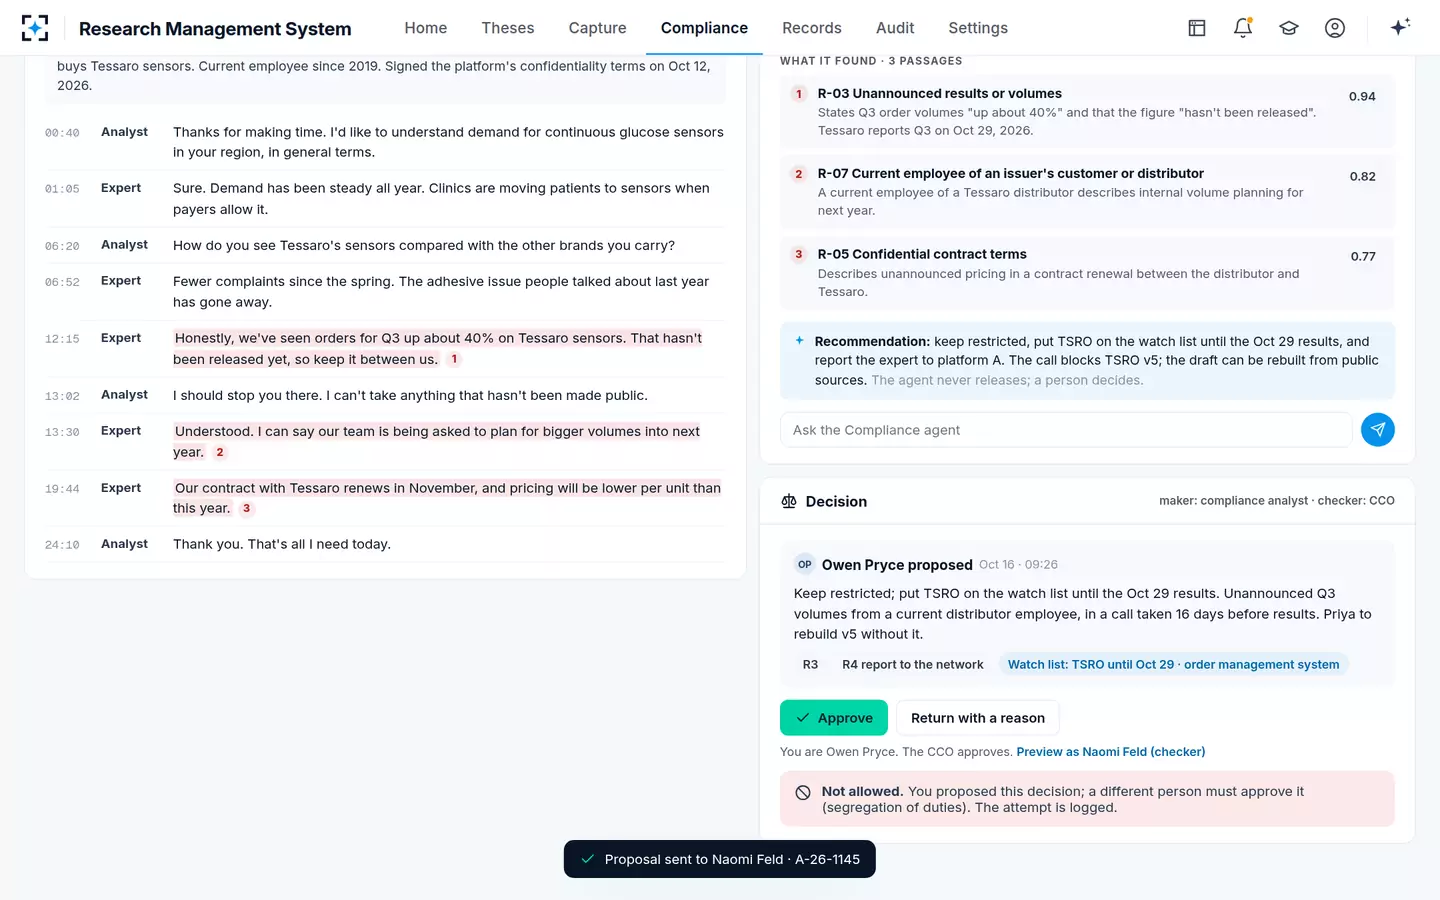The image size is (1440, 900).
Task: Click the scales icon beside Decision
Action: pyautogui.click(x=789, y=502)
